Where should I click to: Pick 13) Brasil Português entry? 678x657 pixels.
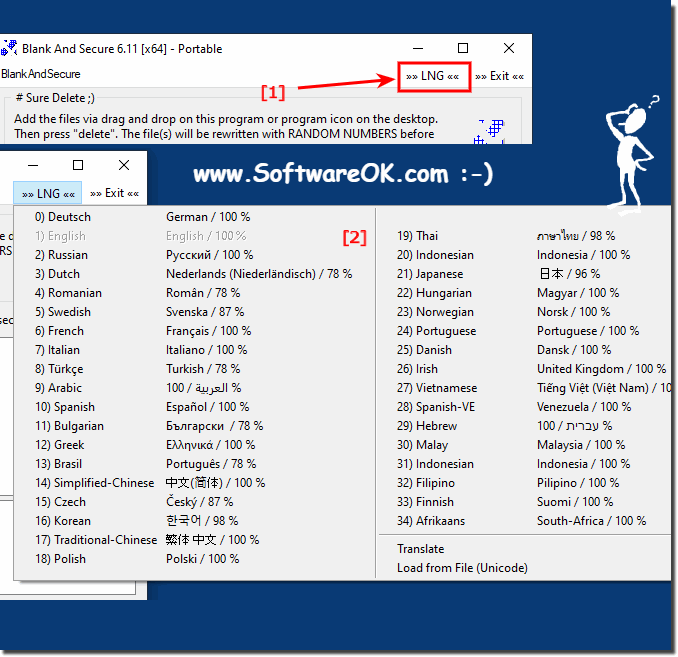(195, 464)
